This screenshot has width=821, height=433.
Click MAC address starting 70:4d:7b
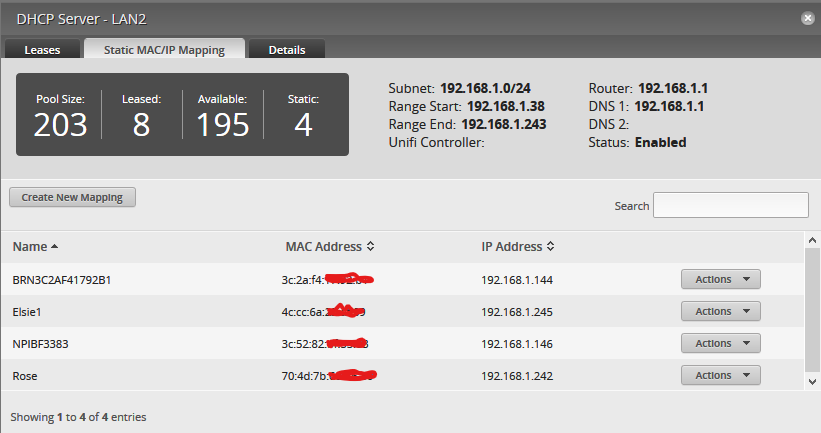(329, 375)
